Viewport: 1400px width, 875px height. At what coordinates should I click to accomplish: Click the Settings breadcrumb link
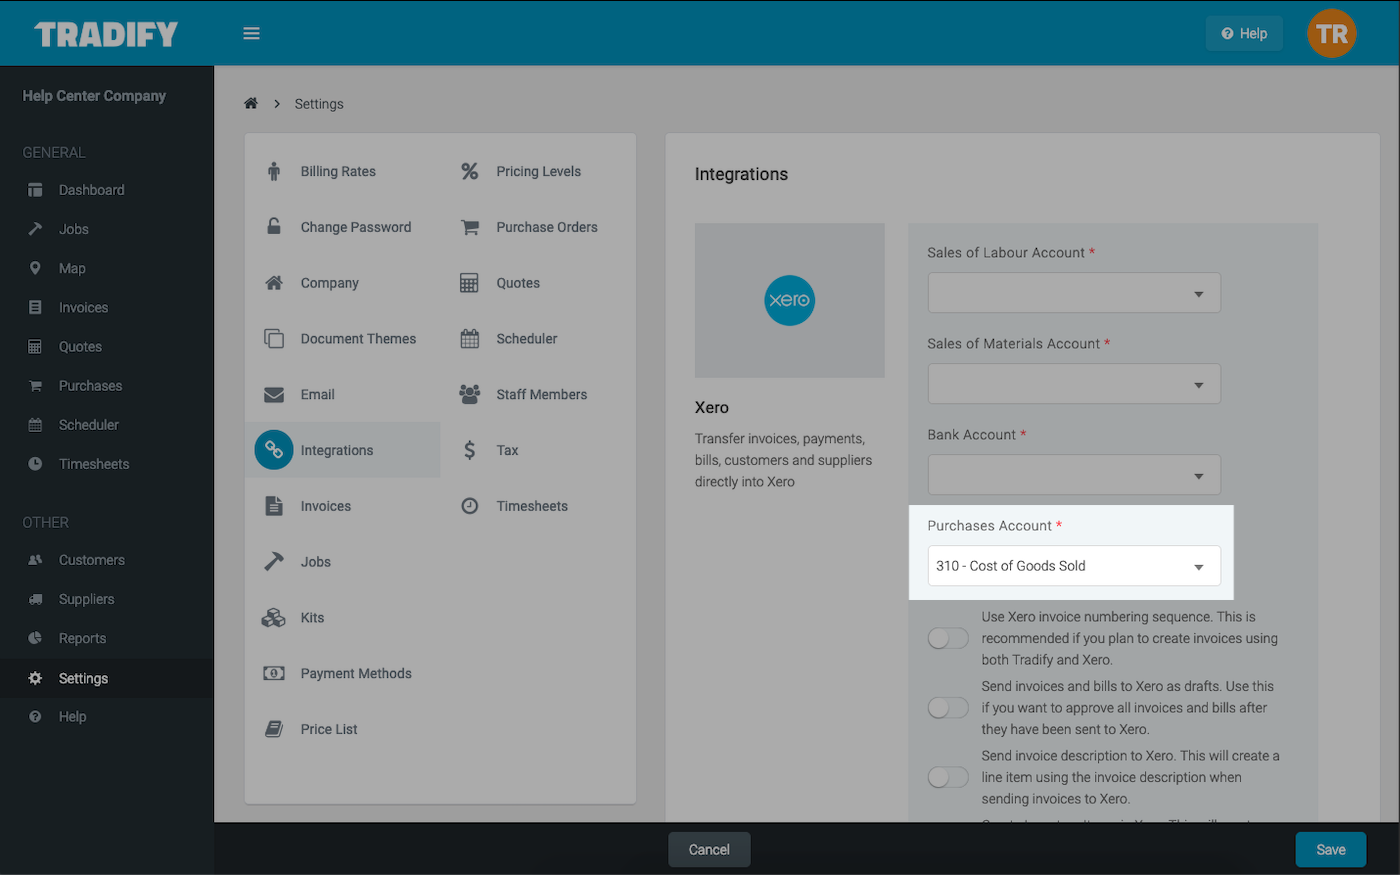(x=319, y=104)
